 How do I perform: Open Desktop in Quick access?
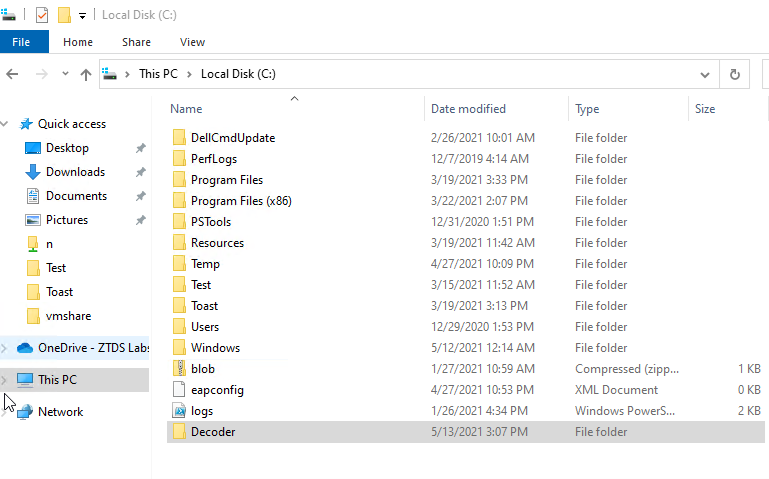click(67, 148)
